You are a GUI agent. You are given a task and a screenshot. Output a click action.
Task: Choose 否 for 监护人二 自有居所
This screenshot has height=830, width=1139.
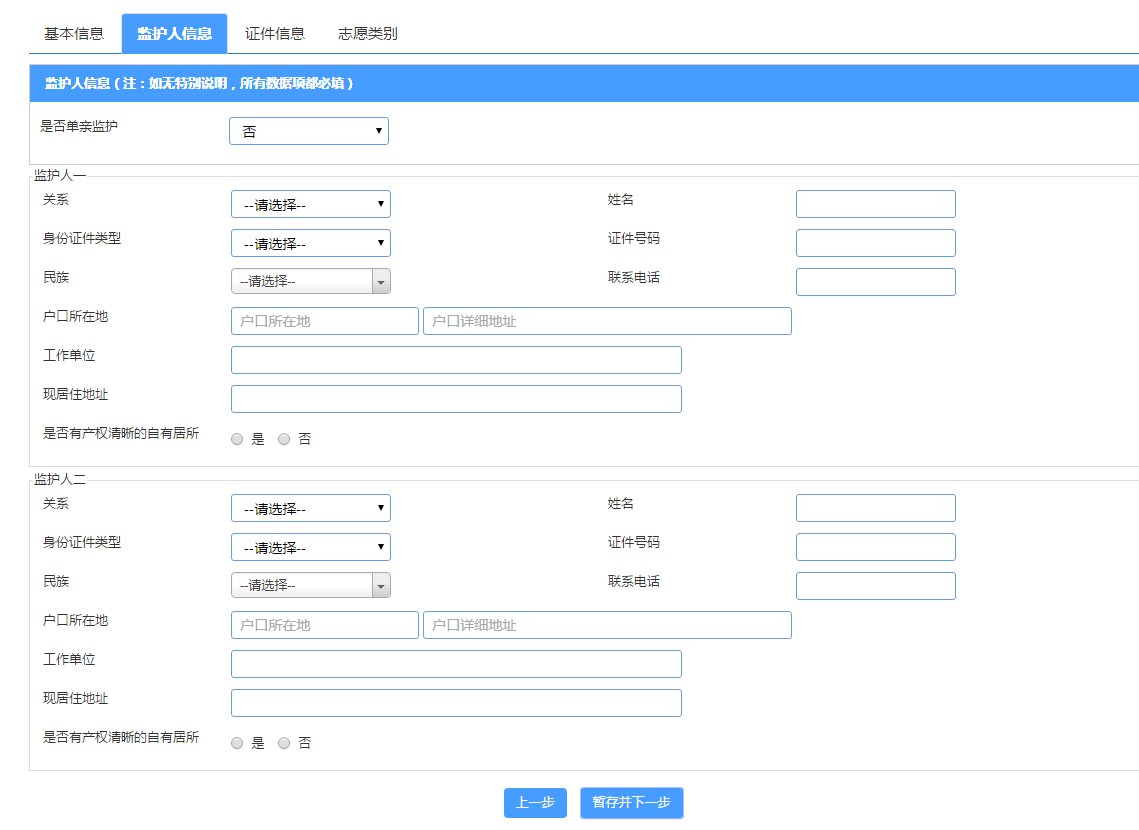(x=284, y=743)
